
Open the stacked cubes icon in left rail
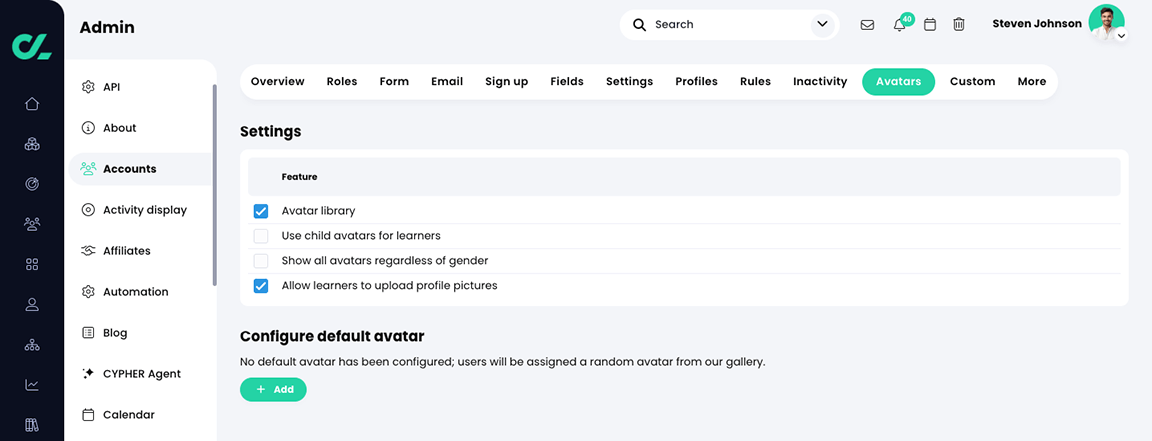click(32, 144)
